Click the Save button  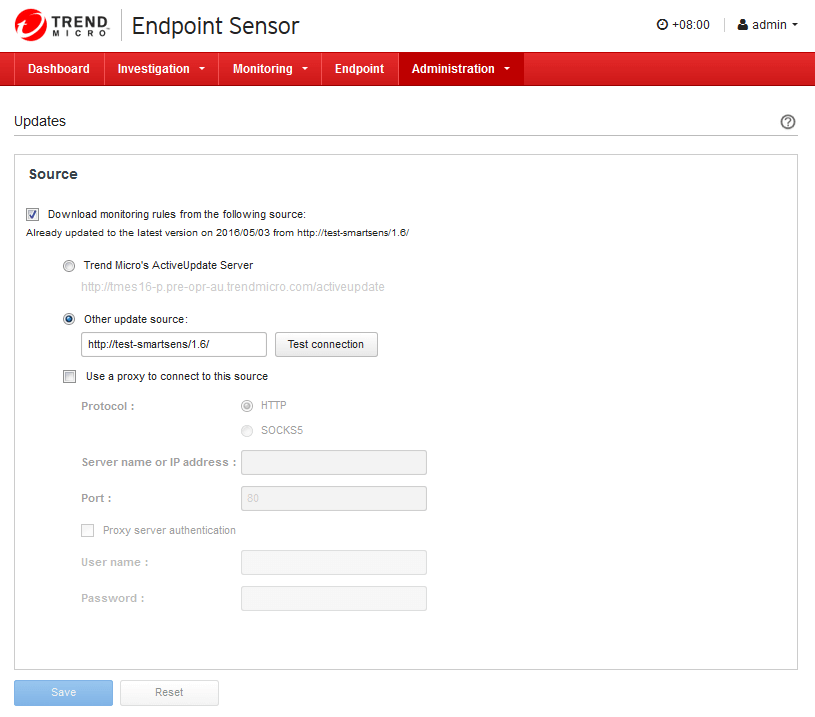click(63, 693)
